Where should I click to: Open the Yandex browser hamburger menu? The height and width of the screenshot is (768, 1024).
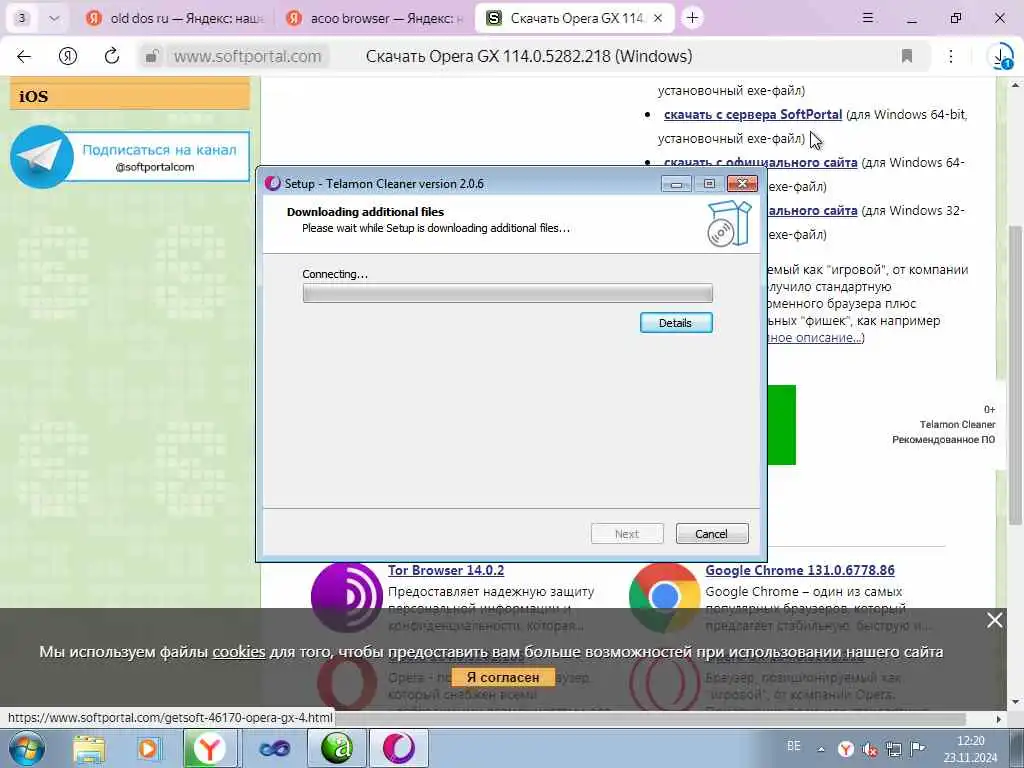point(868,18)
